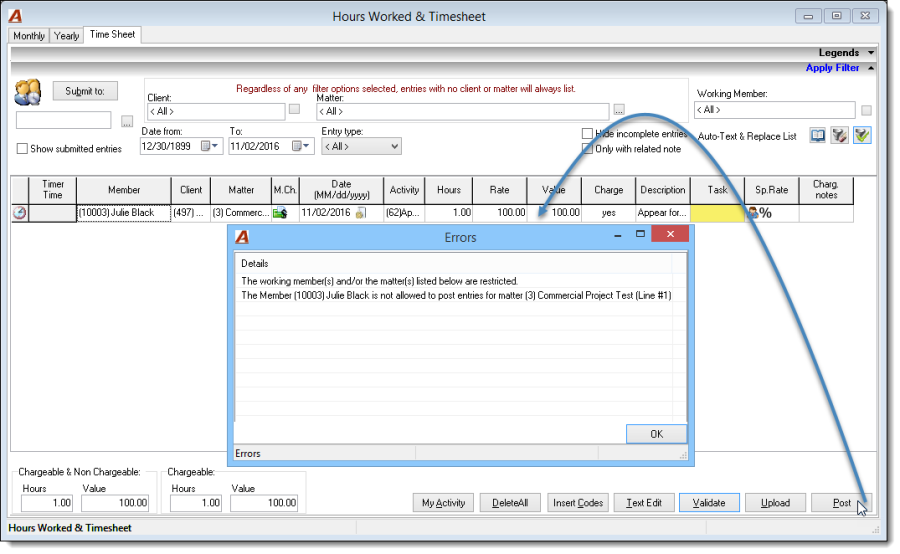Open Submit to browse ellipsis button
This screenshot has width=900, height=554.
[x=127, y=121]
